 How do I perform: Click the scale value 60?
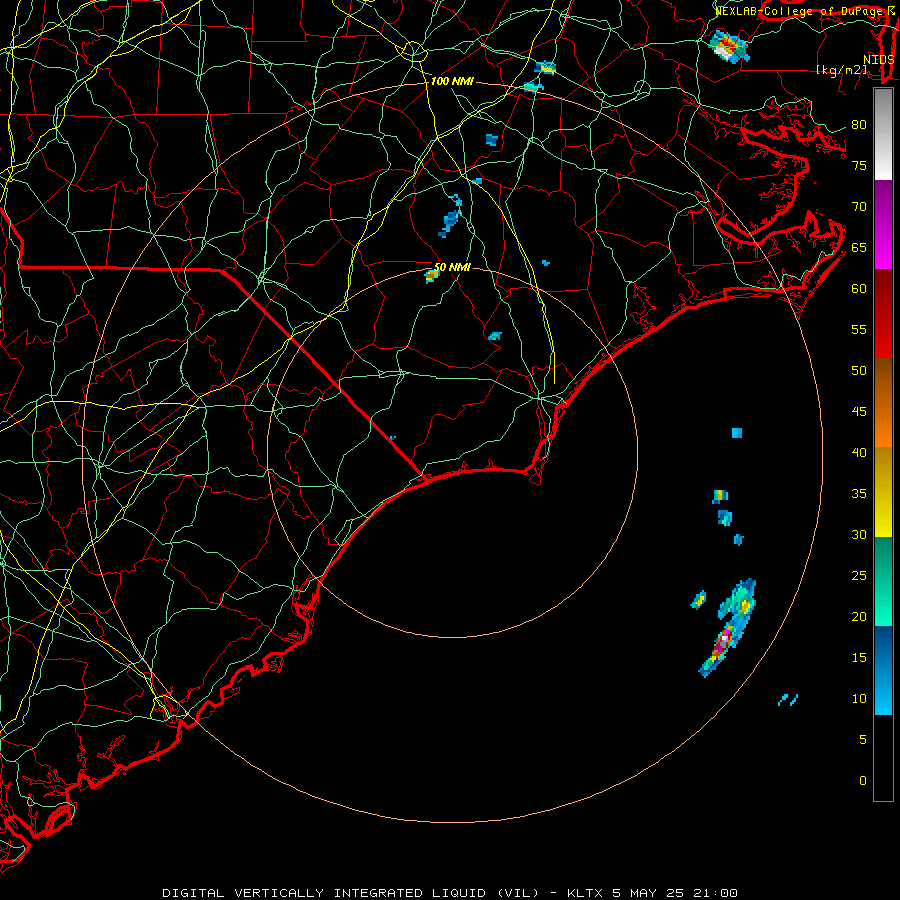pyautogui.click(x=859, y=289)
